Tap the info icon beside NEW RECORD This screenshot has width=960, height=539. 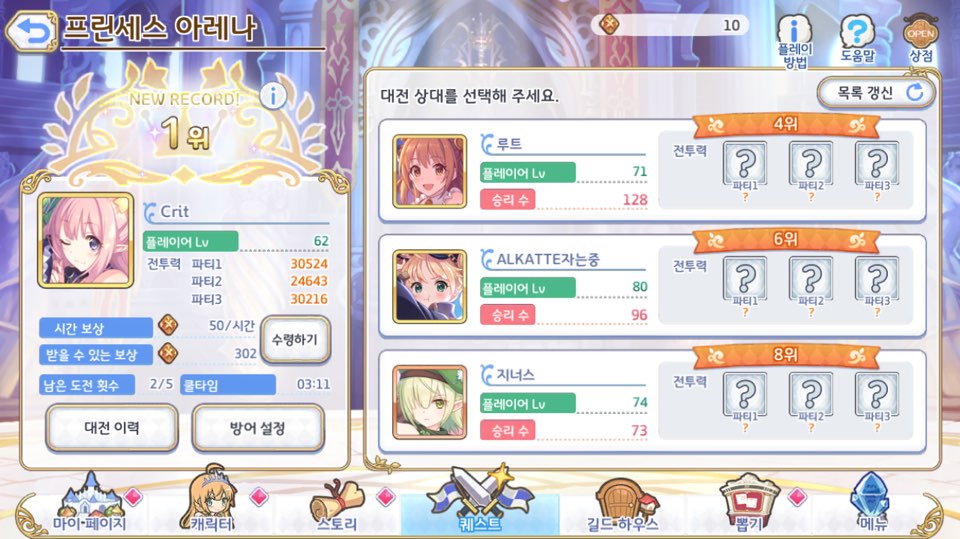click(x=273, y=96)
